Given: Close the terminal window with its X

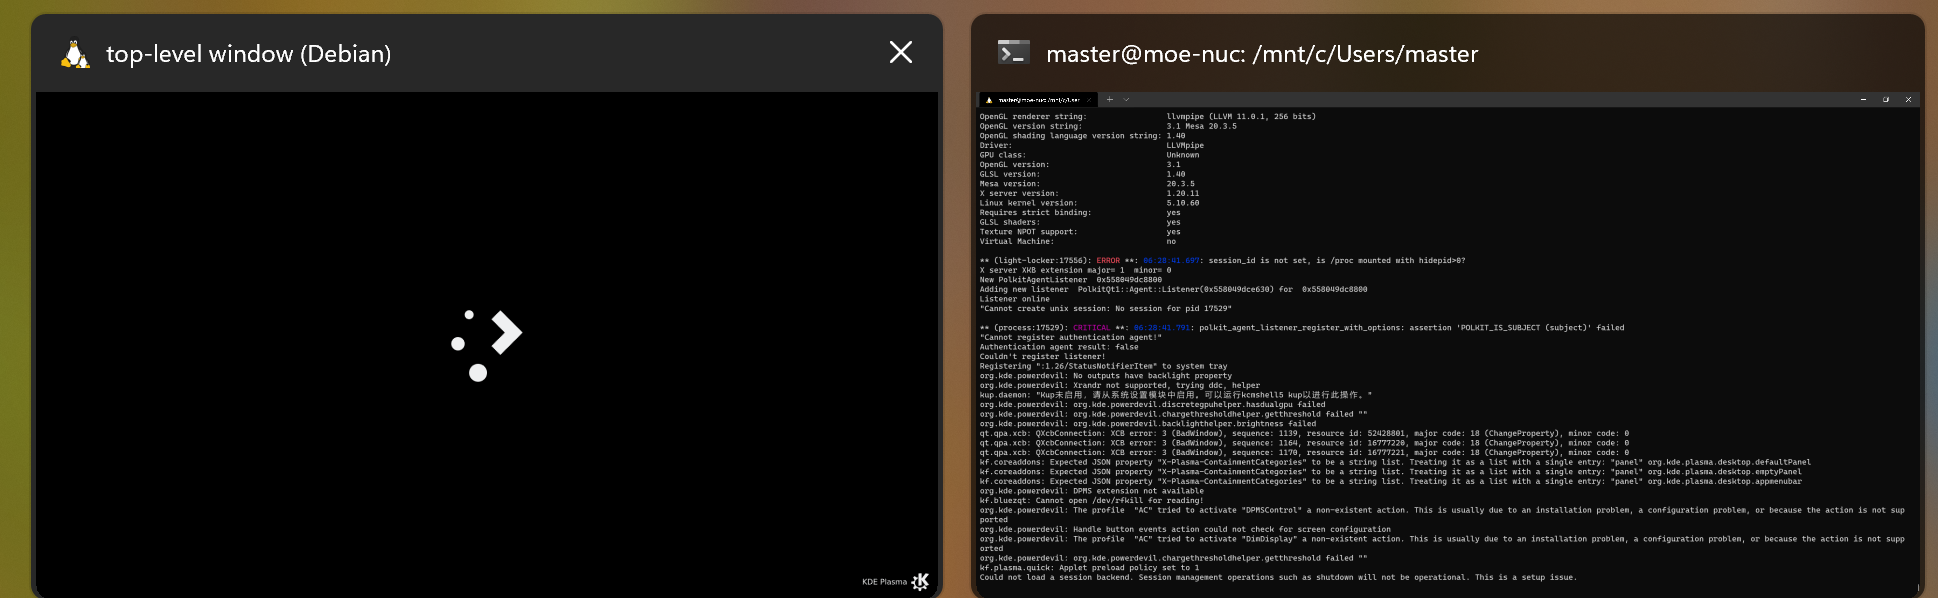Looking at the screenshot, I should coord(1908,100).
